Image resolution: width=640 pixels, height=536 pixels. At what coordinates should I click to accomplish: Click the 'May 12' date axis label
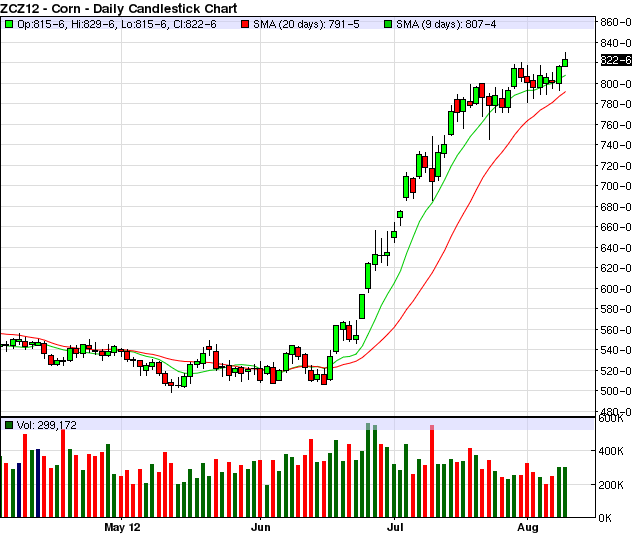[122, 527]
